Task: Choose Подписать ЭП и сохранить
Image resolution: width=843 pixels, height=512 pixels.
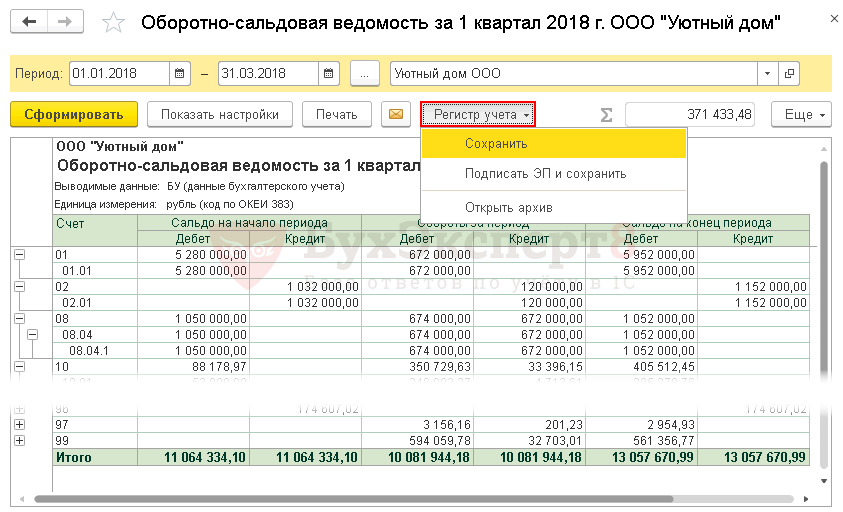Action: 545,173
